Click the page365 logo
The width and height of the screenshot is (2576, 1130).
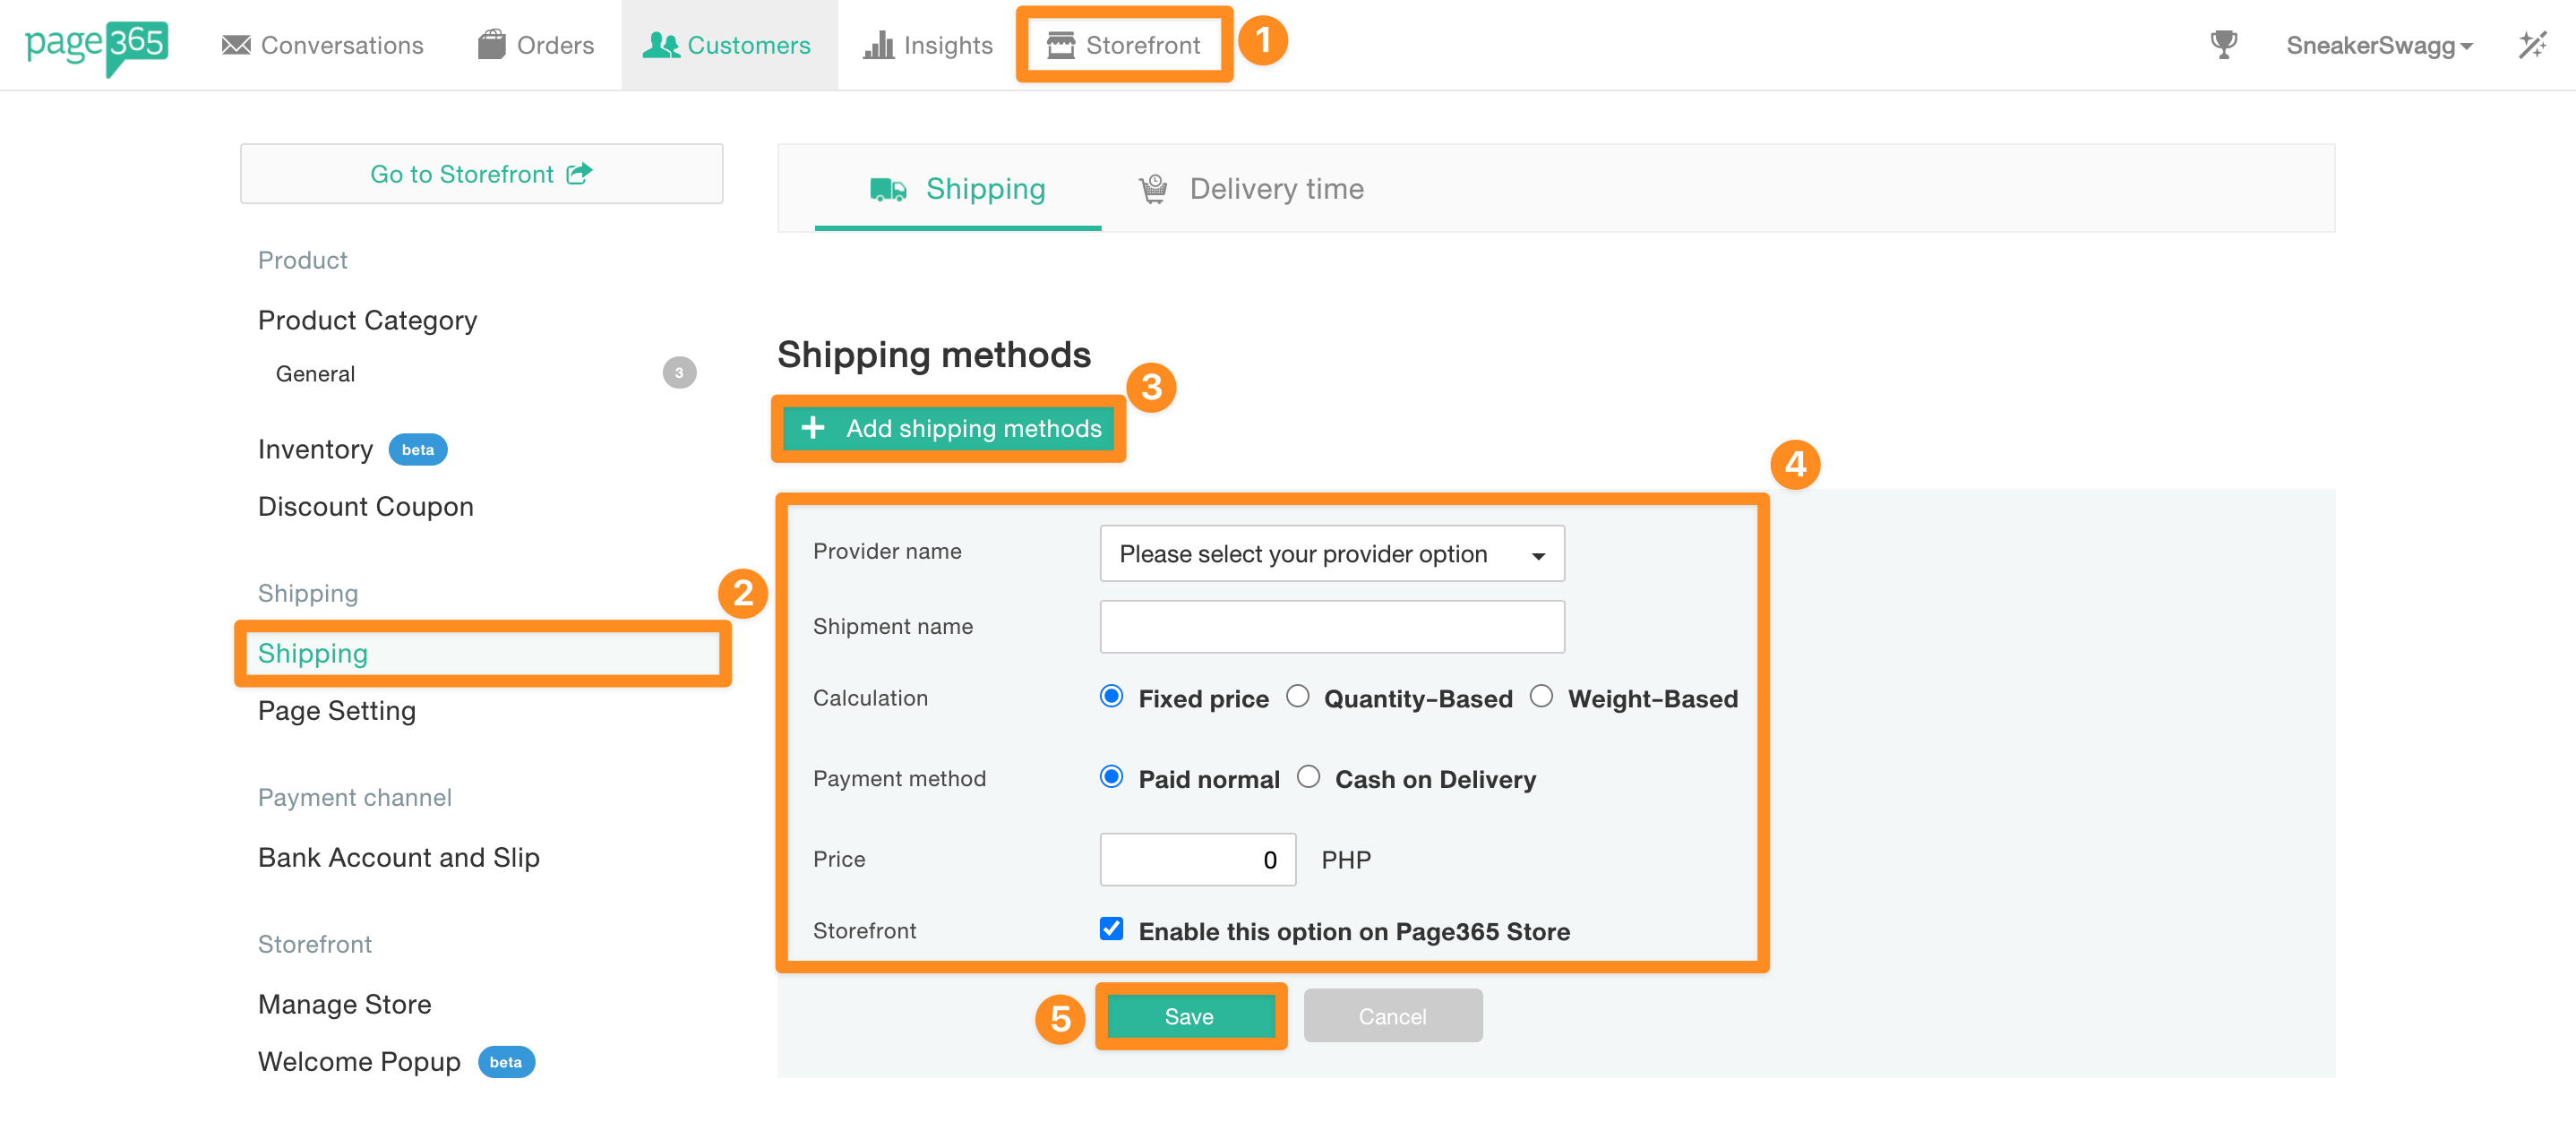point(96,45)
